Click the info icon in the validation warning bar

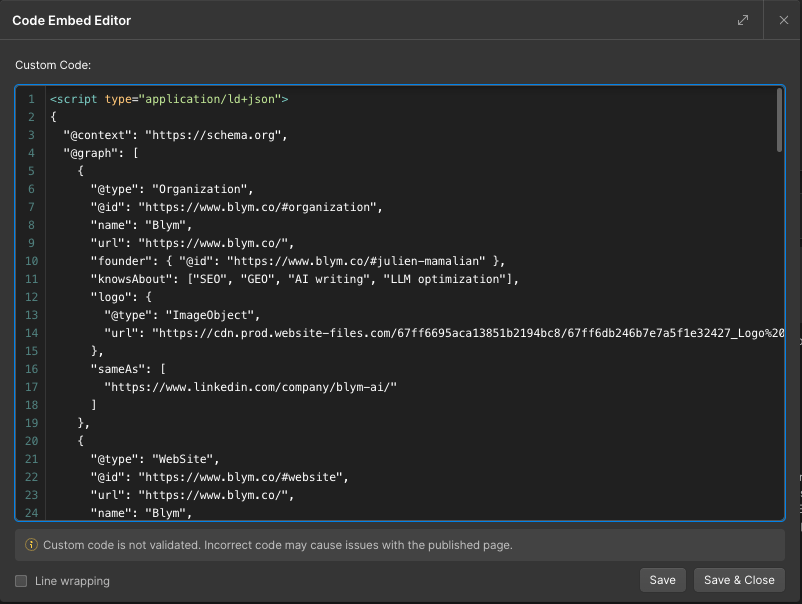click(31, 545)
